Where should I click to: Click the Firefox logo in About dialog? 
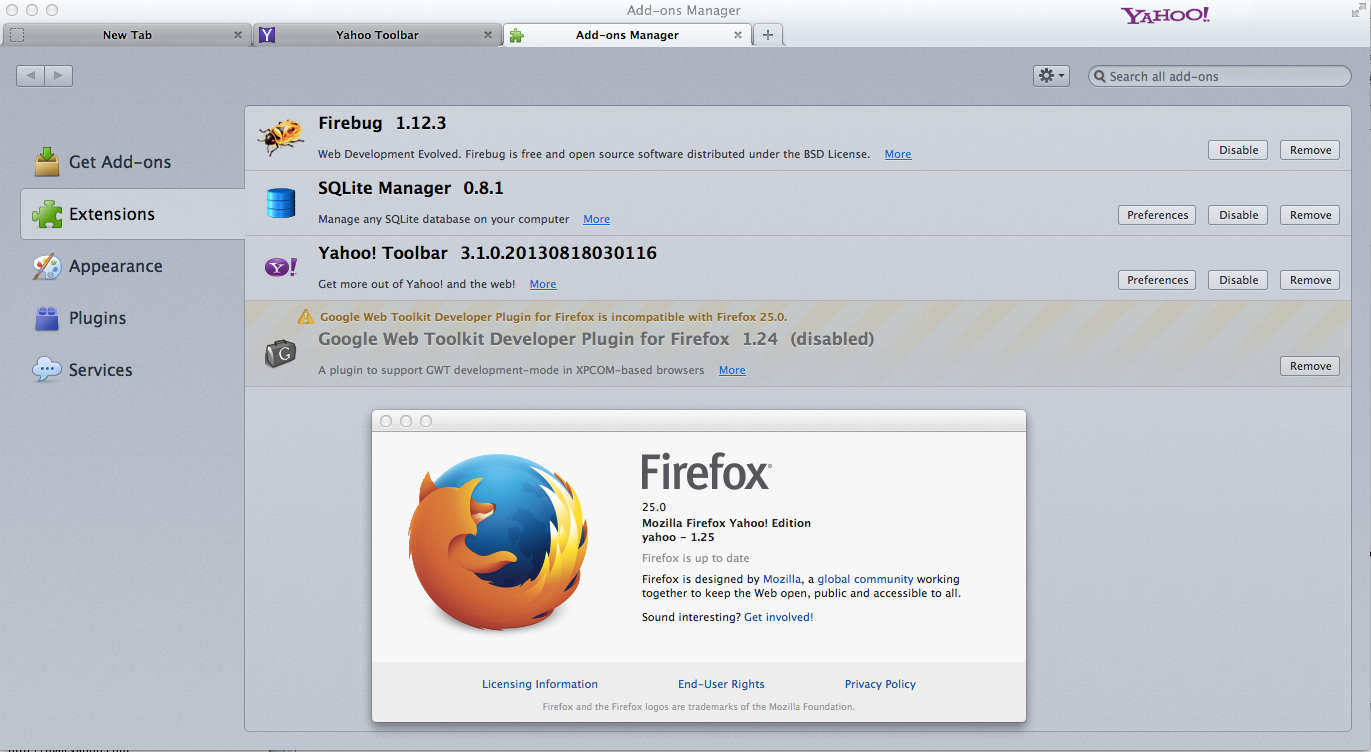coord(496,540)
